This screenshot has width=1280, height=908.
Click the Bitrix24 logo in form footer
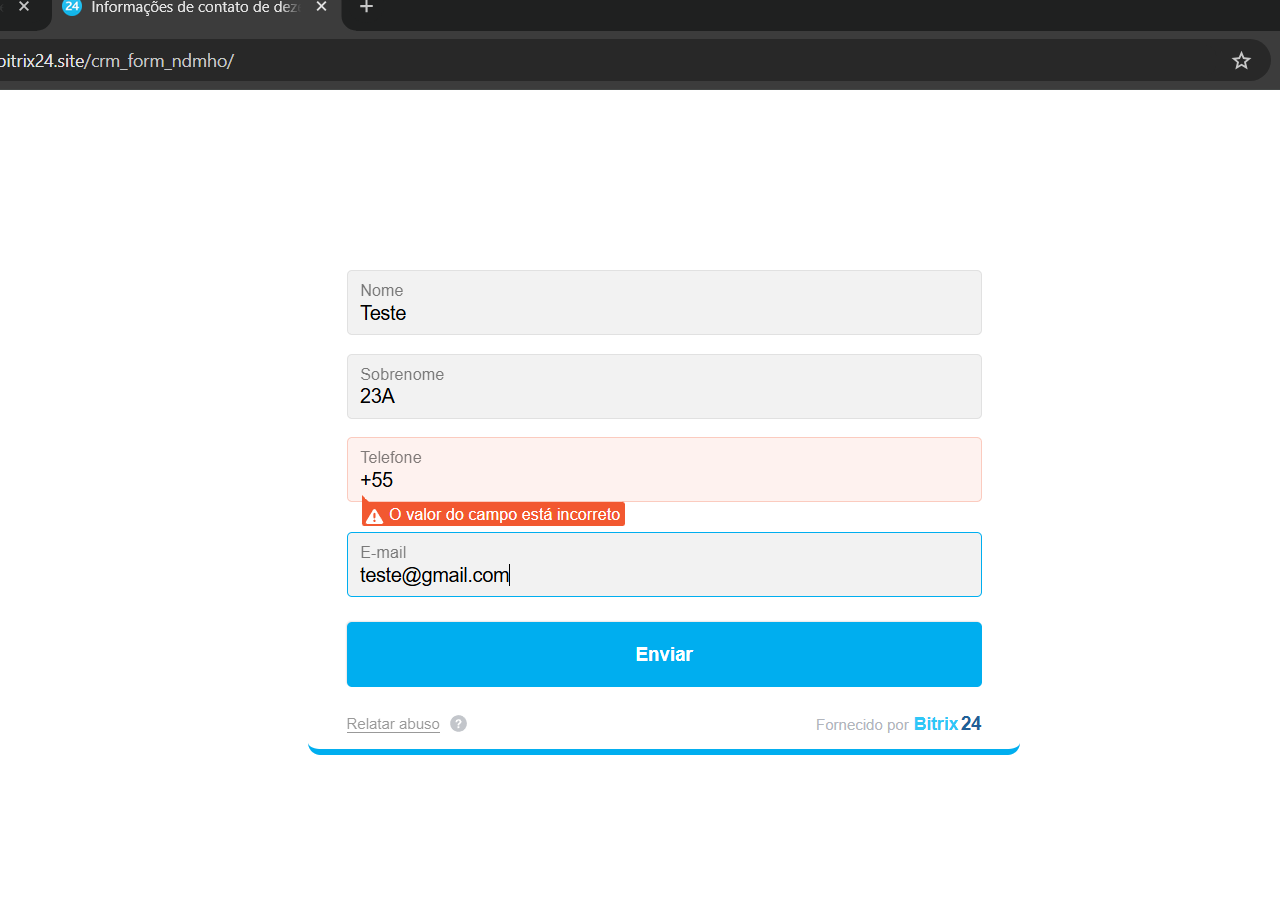(x=947, y=724)
